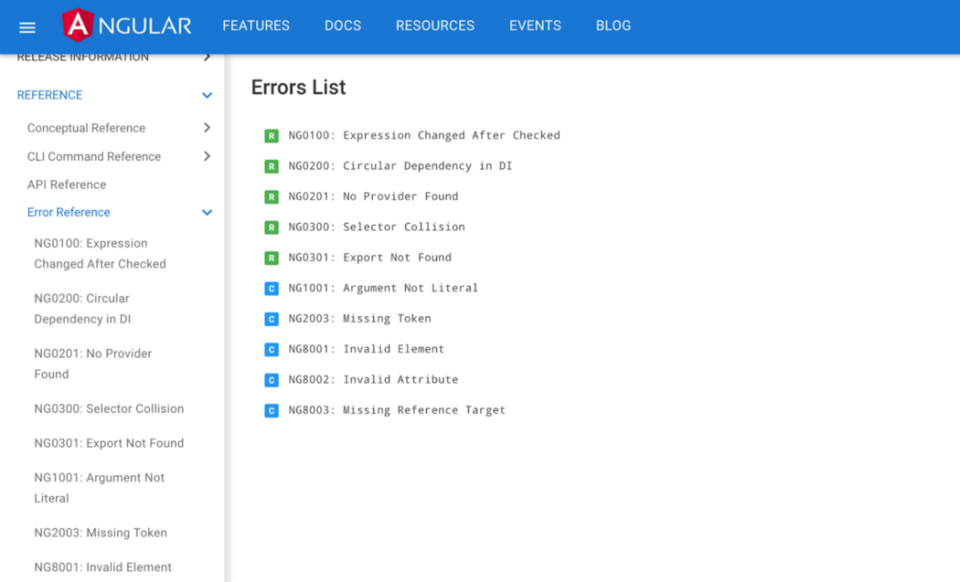Open the hamburger menu icon
Viewport: 960px width, 582px height.
pos(27,28)
